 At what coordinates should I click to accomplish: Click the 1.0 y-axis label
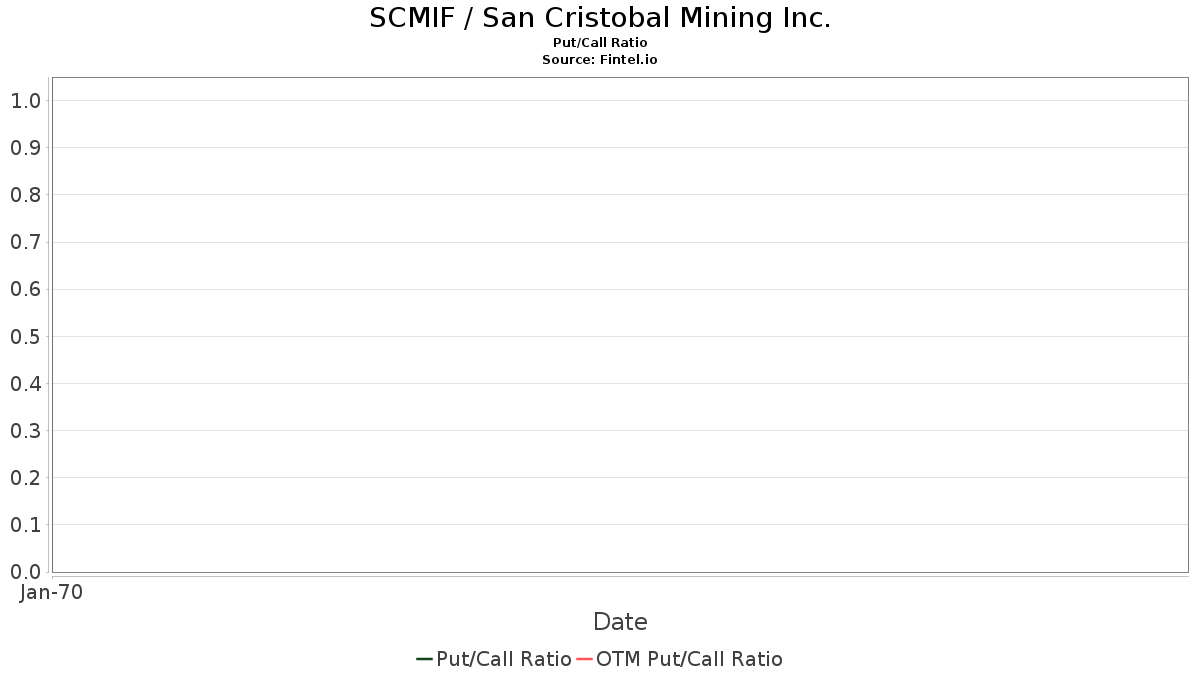(x=25, y=101)
